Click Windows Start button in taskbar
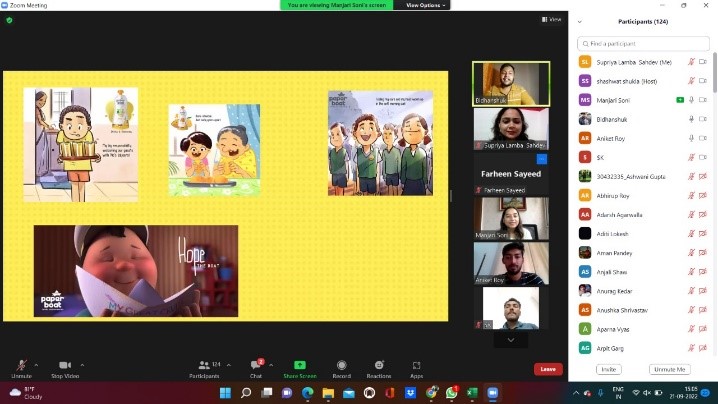The image size is (718, 404). tap(225, 393)
